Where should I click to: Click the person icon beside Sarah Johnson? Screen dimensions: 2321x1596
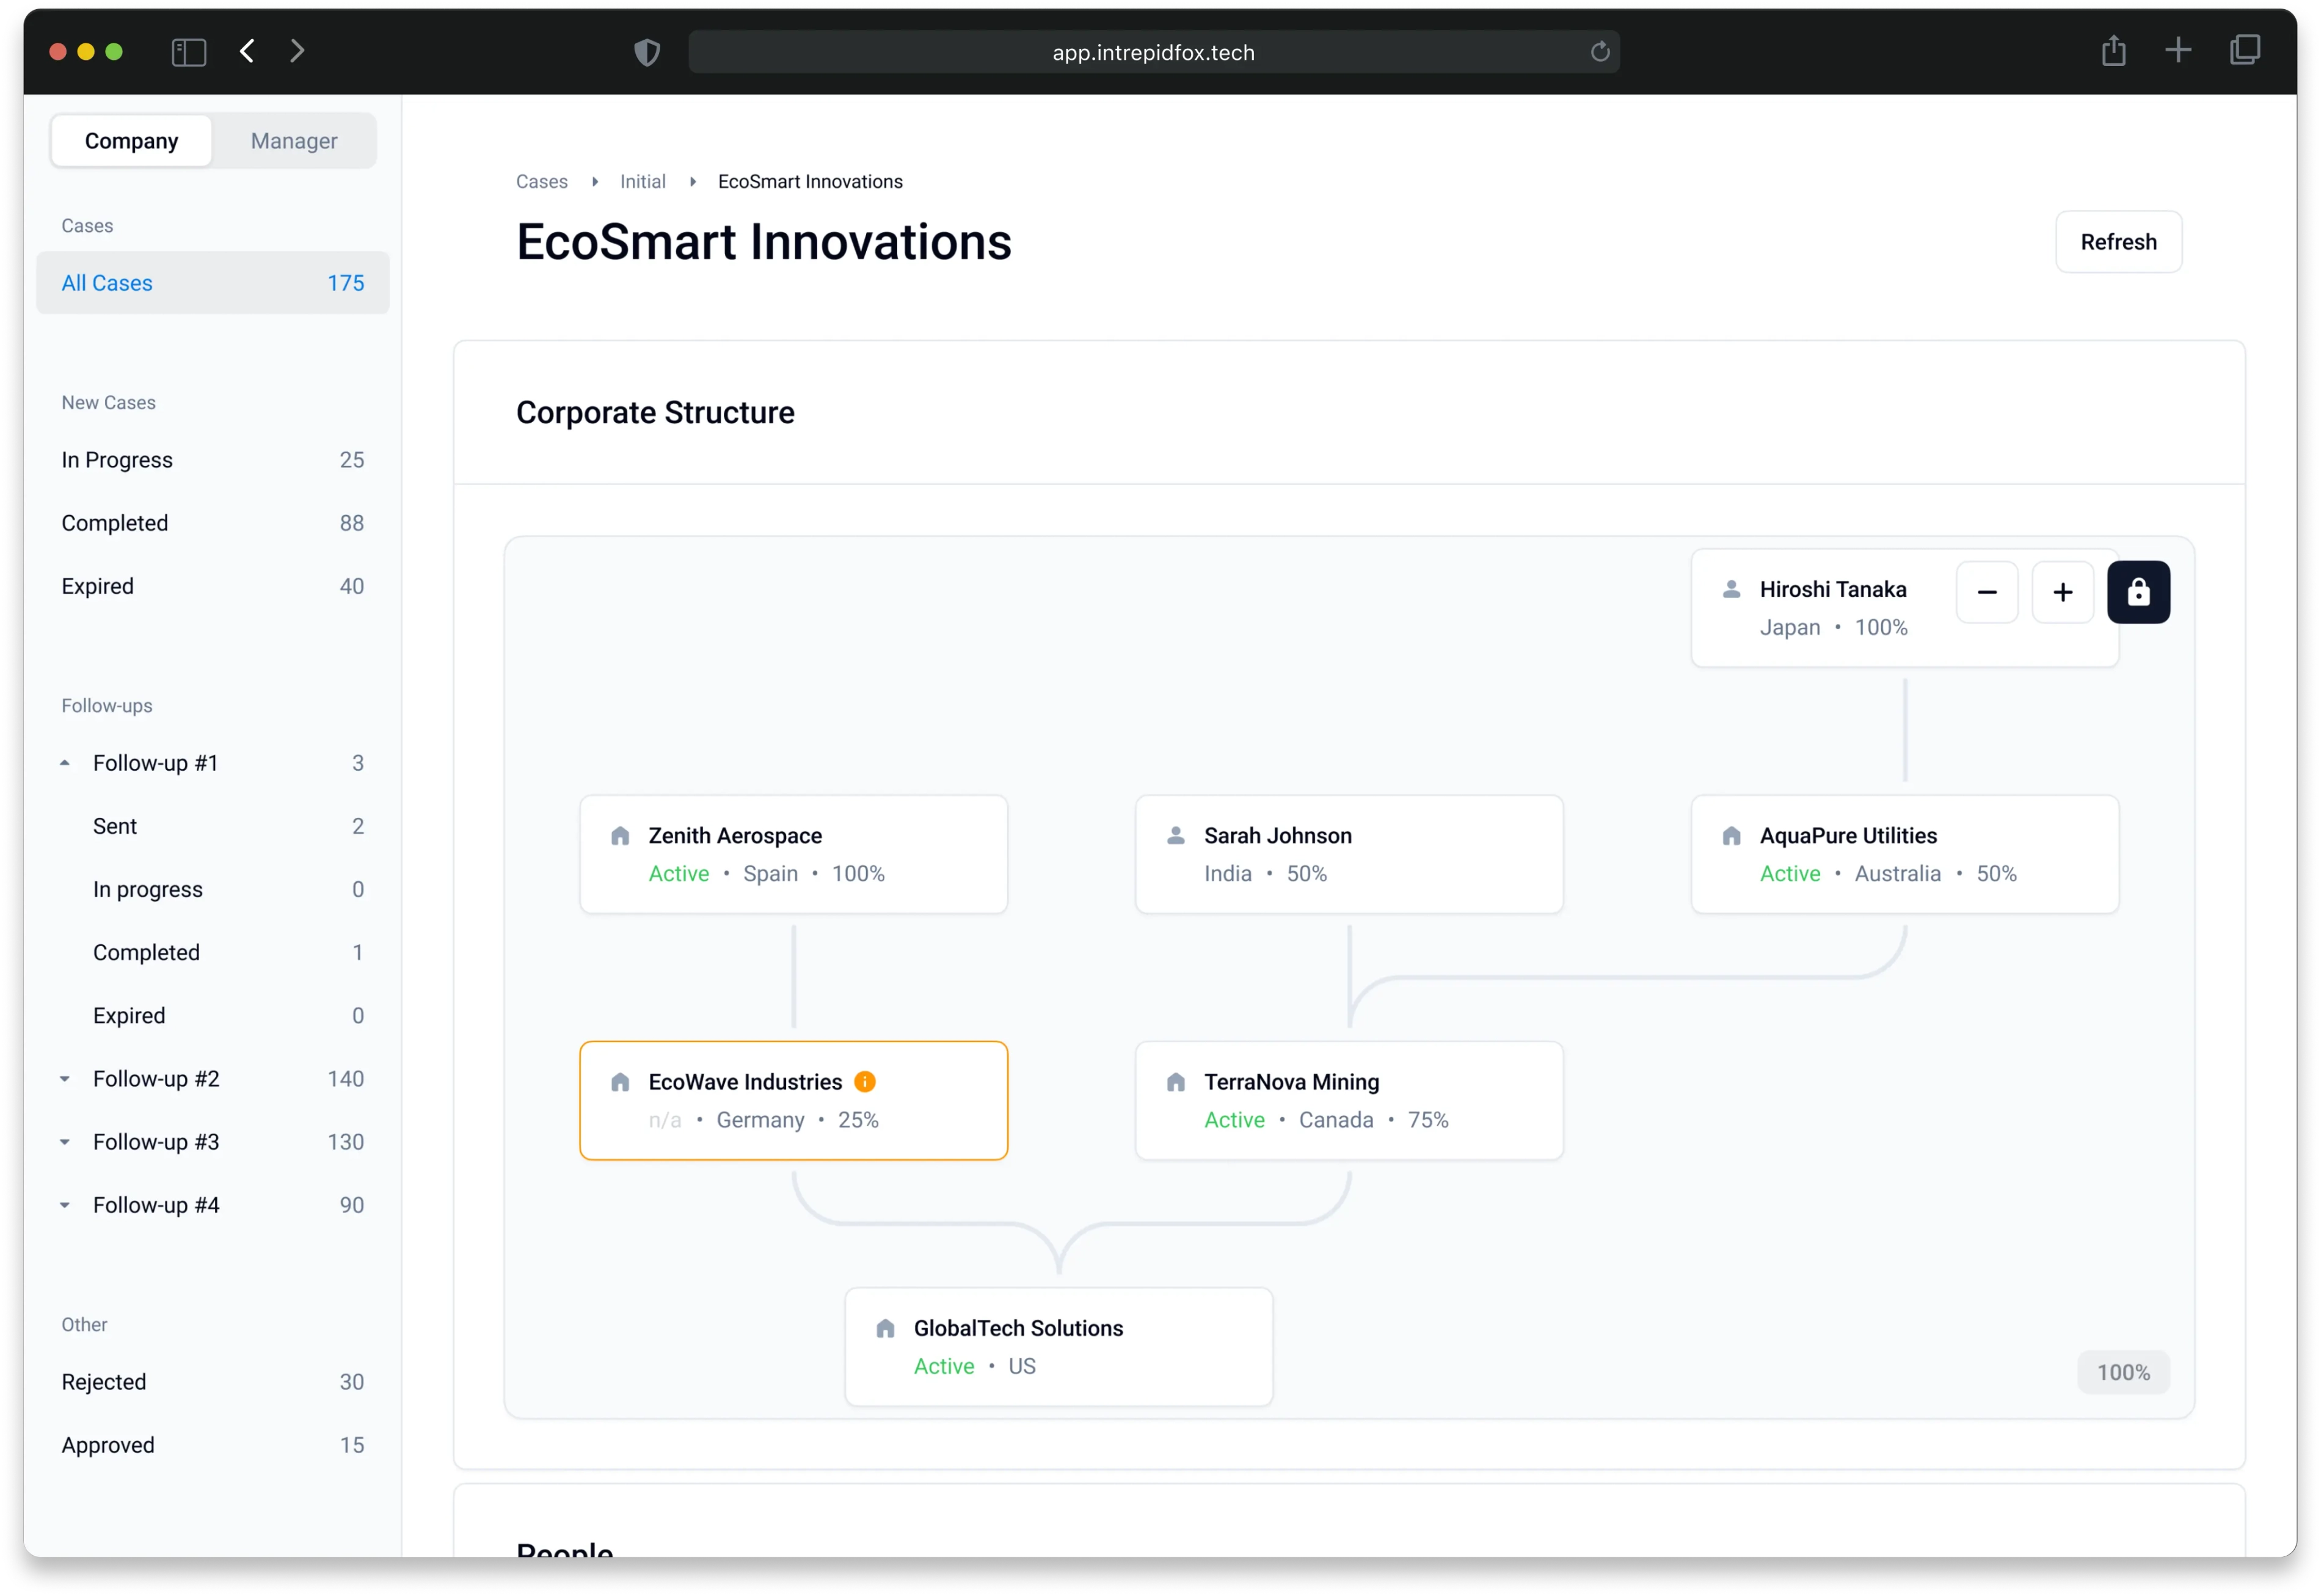pyautogui.click(x=1175, y=835)
